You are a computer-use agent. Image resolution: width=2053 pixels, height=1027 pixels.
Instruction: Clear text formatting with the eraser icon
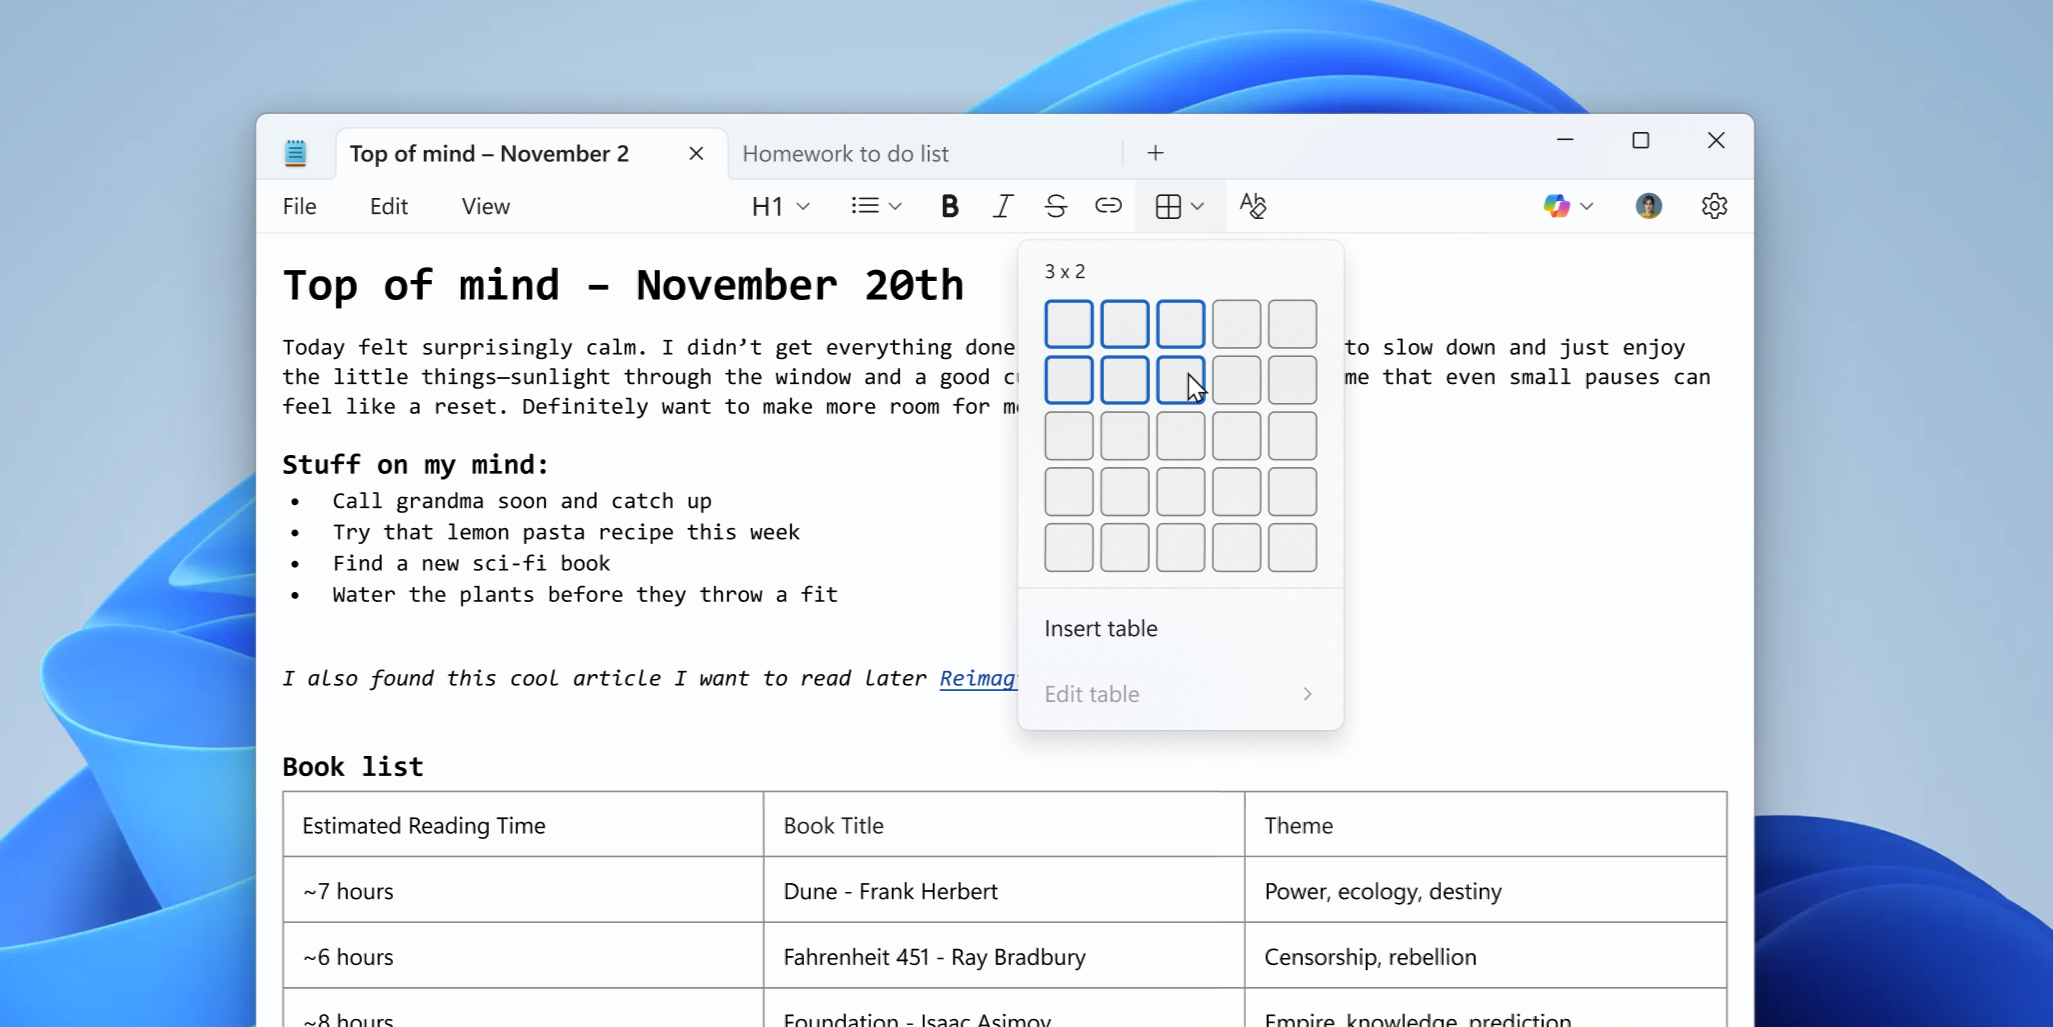[x=1253, y=206]
